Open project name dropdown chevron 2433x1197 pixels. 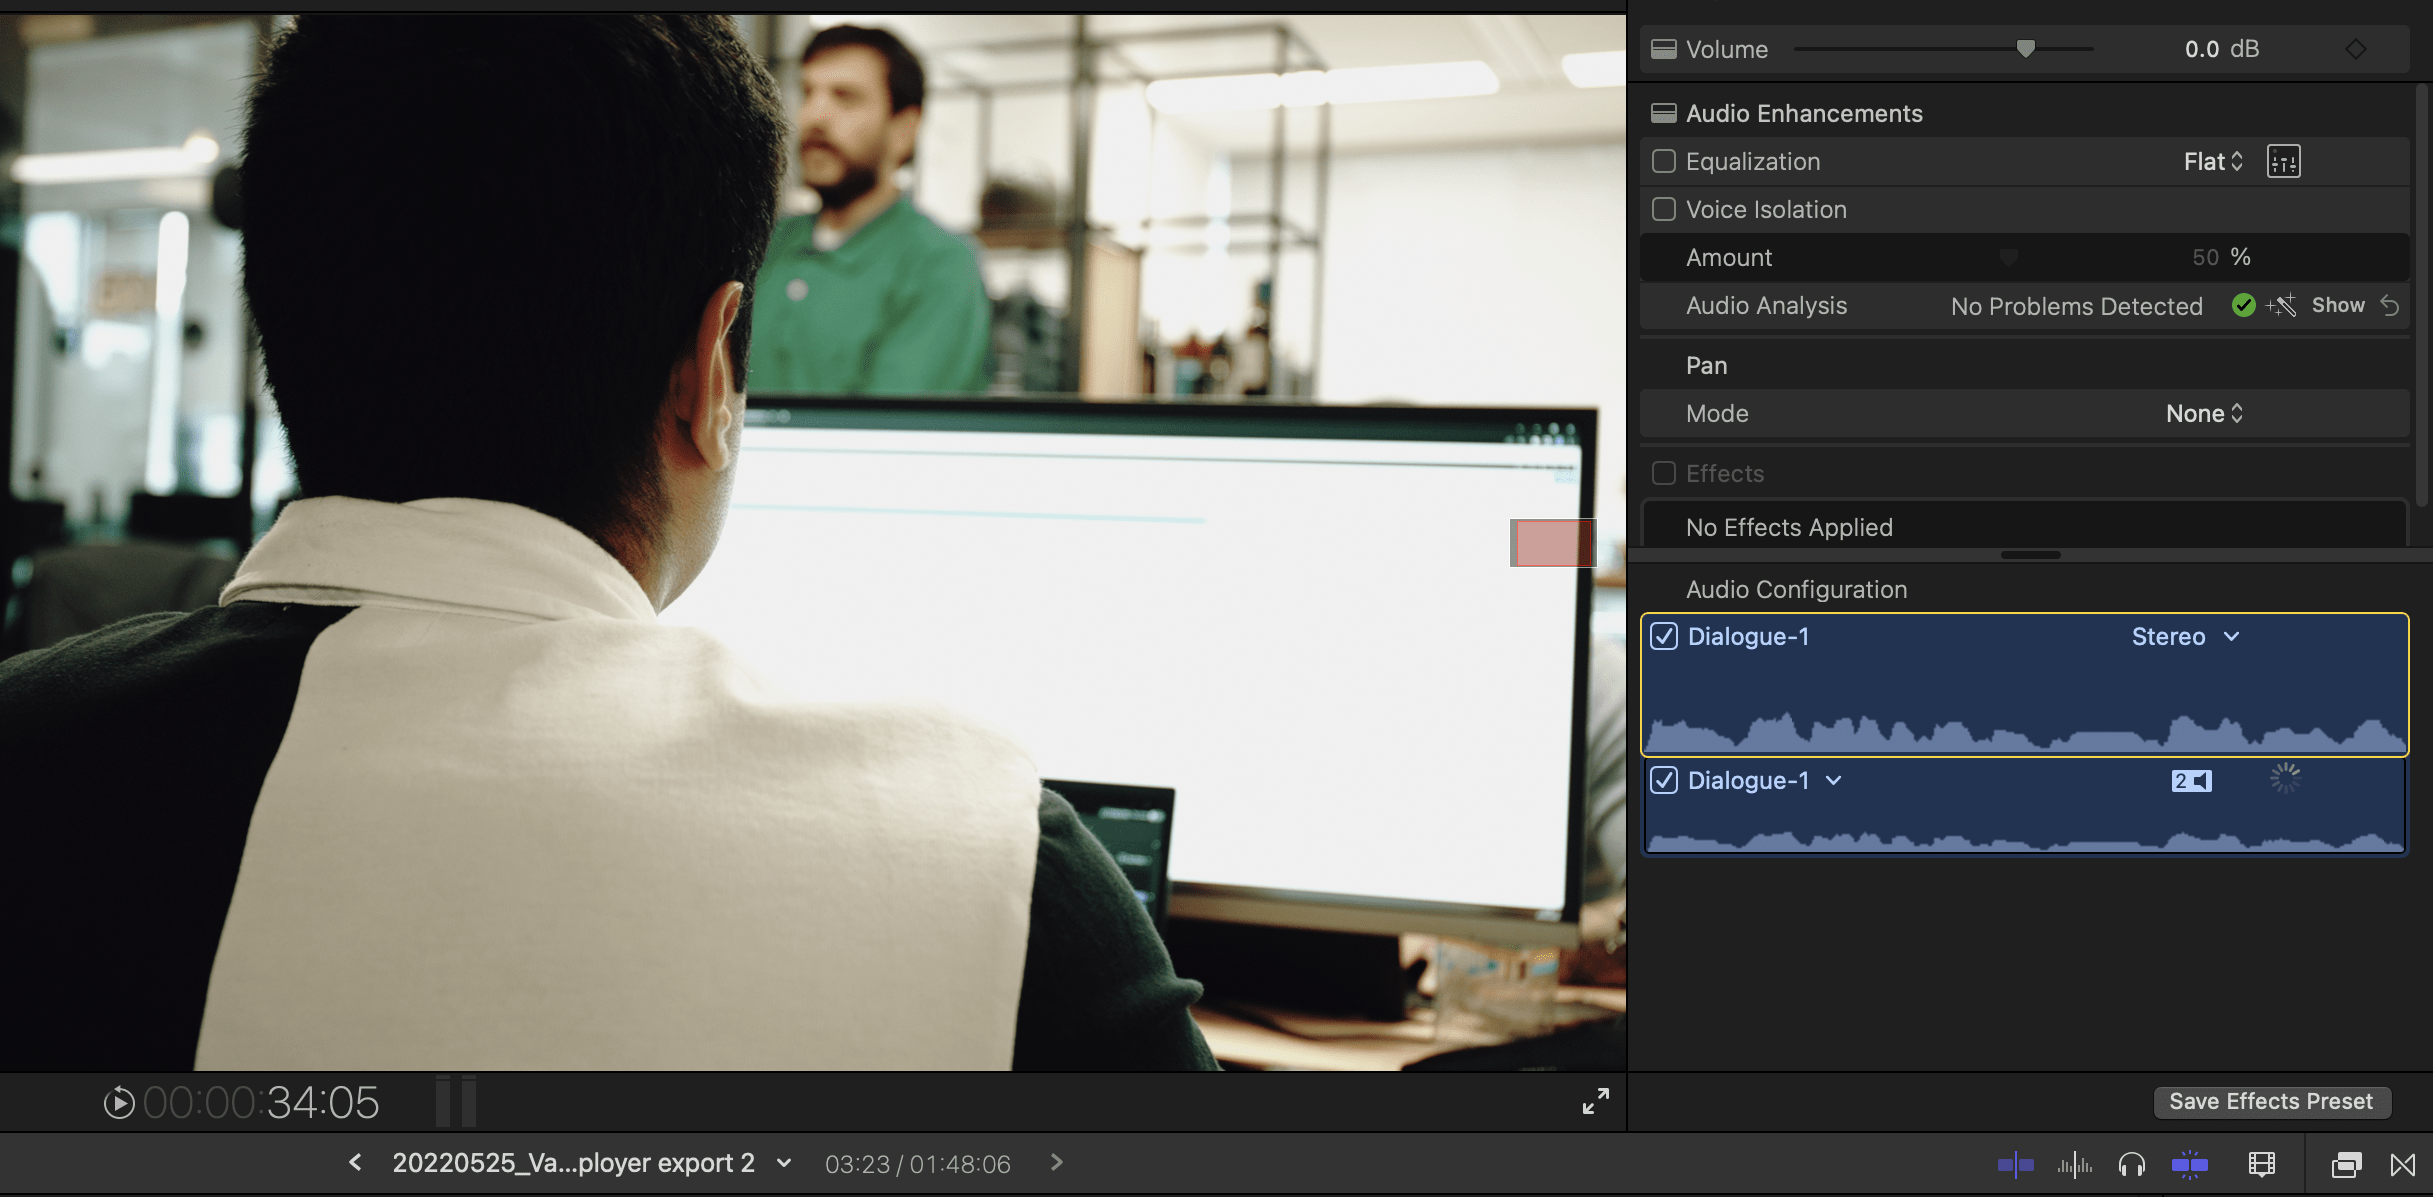784,1163
